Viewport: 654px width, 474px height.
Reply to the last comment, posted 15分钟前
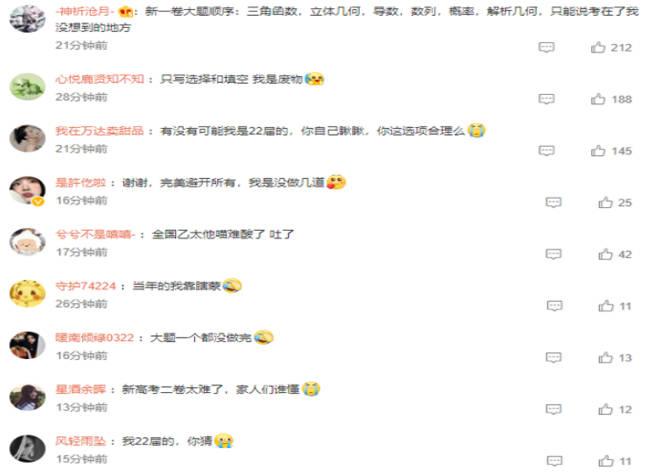554,461
